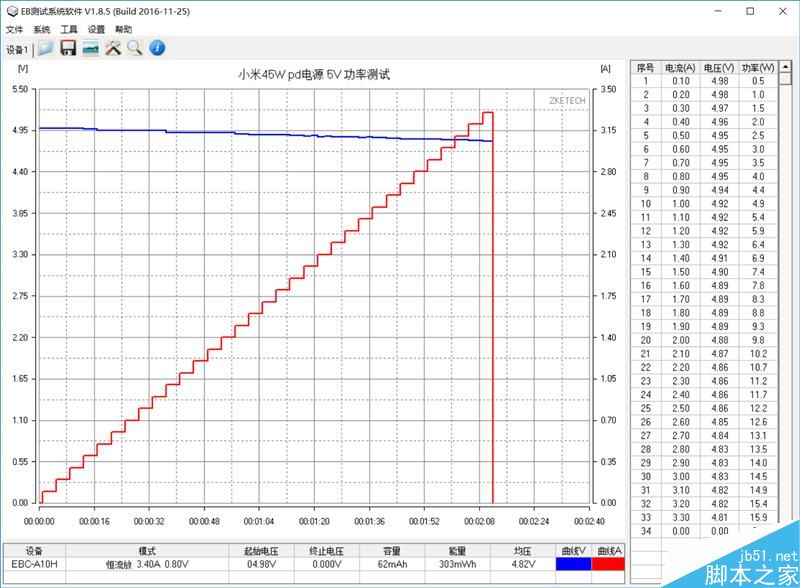Select data row 1 with 0.10 current
This screenshot has height=588, width=800.
(705, 81)
